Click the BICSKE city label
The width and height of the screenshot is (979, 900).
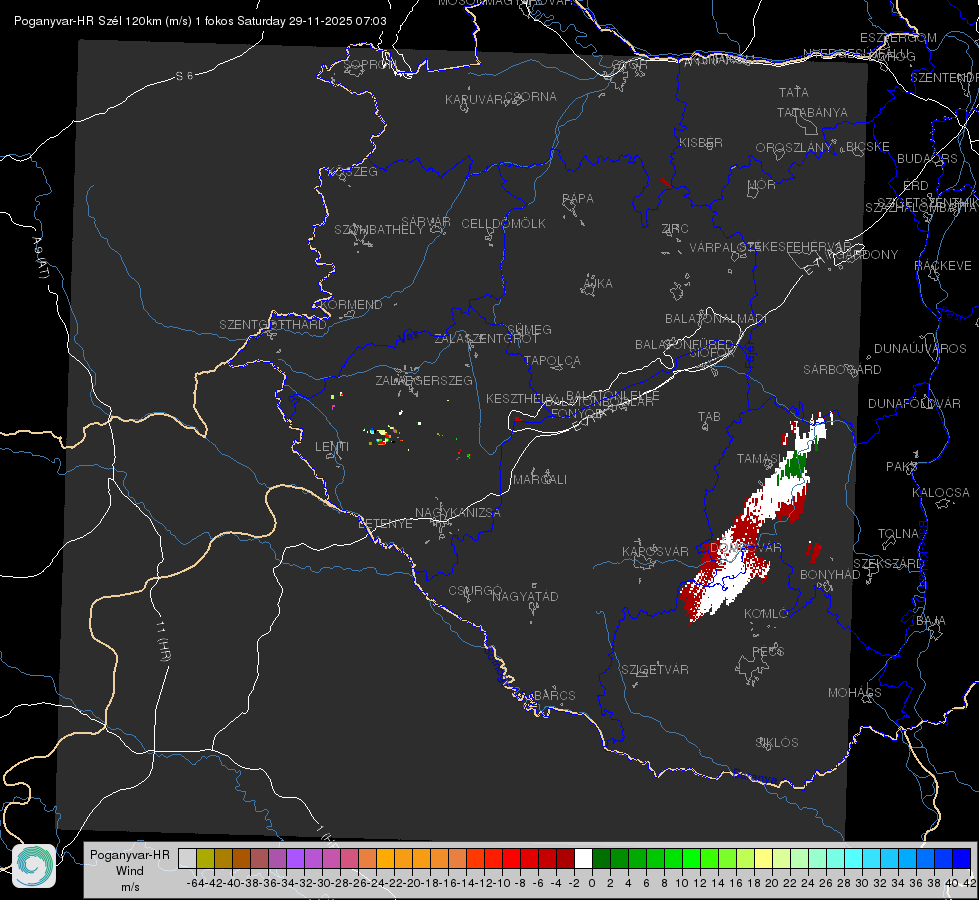tap(868, 146)
